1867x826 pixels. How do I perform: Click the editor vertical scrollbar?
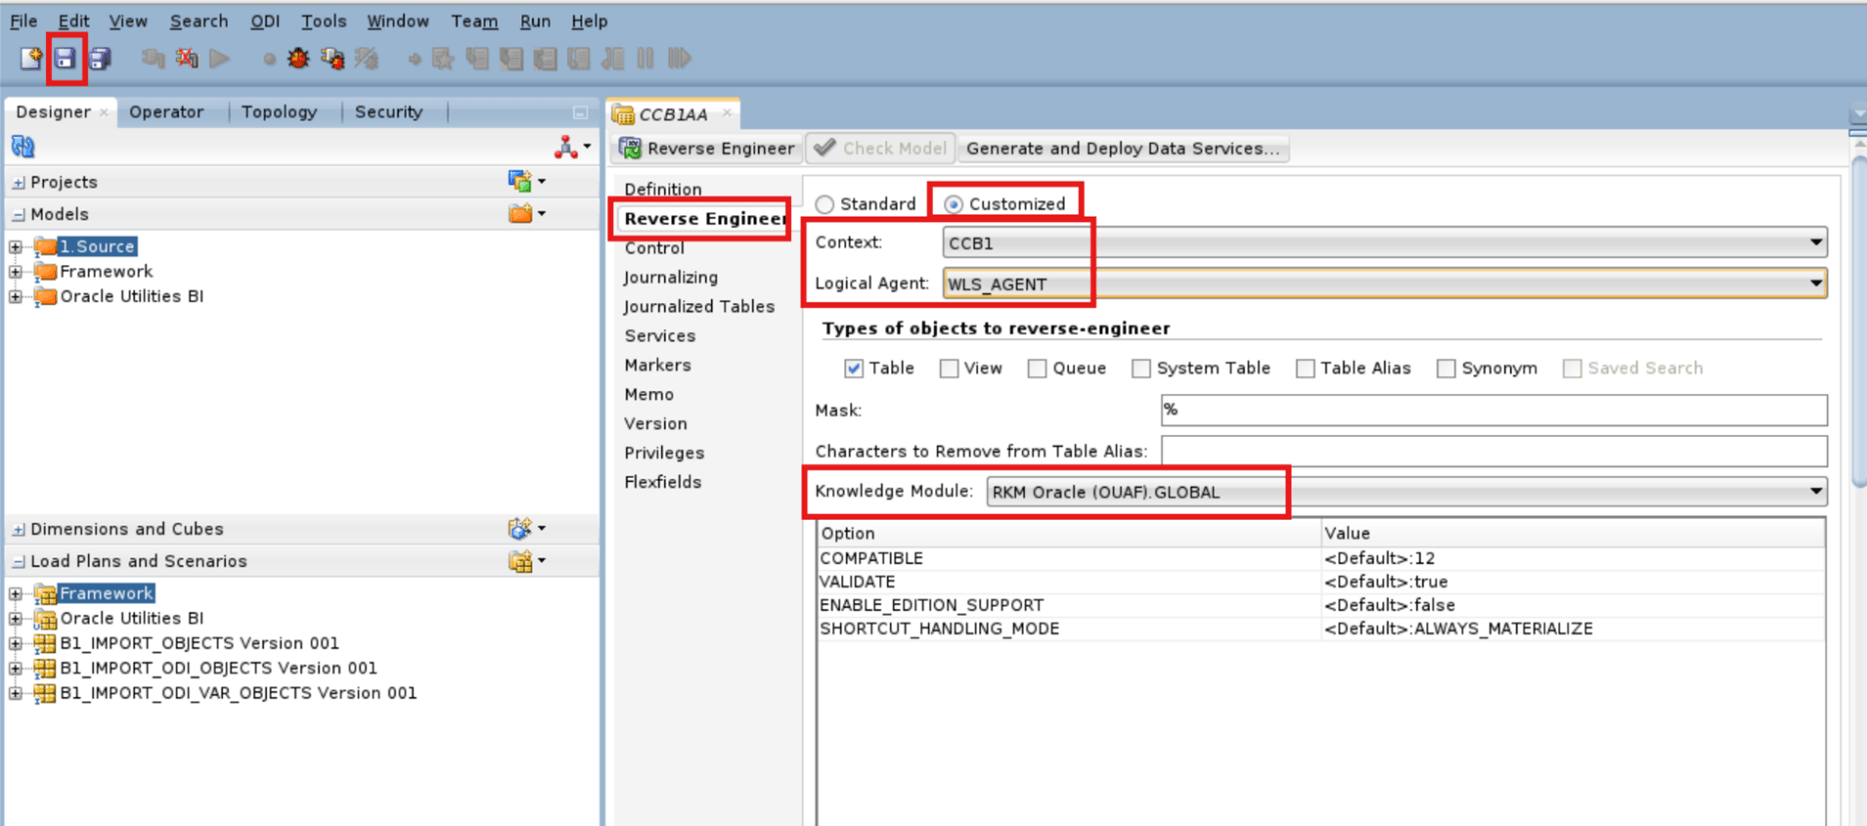(x=1858, y=320)
